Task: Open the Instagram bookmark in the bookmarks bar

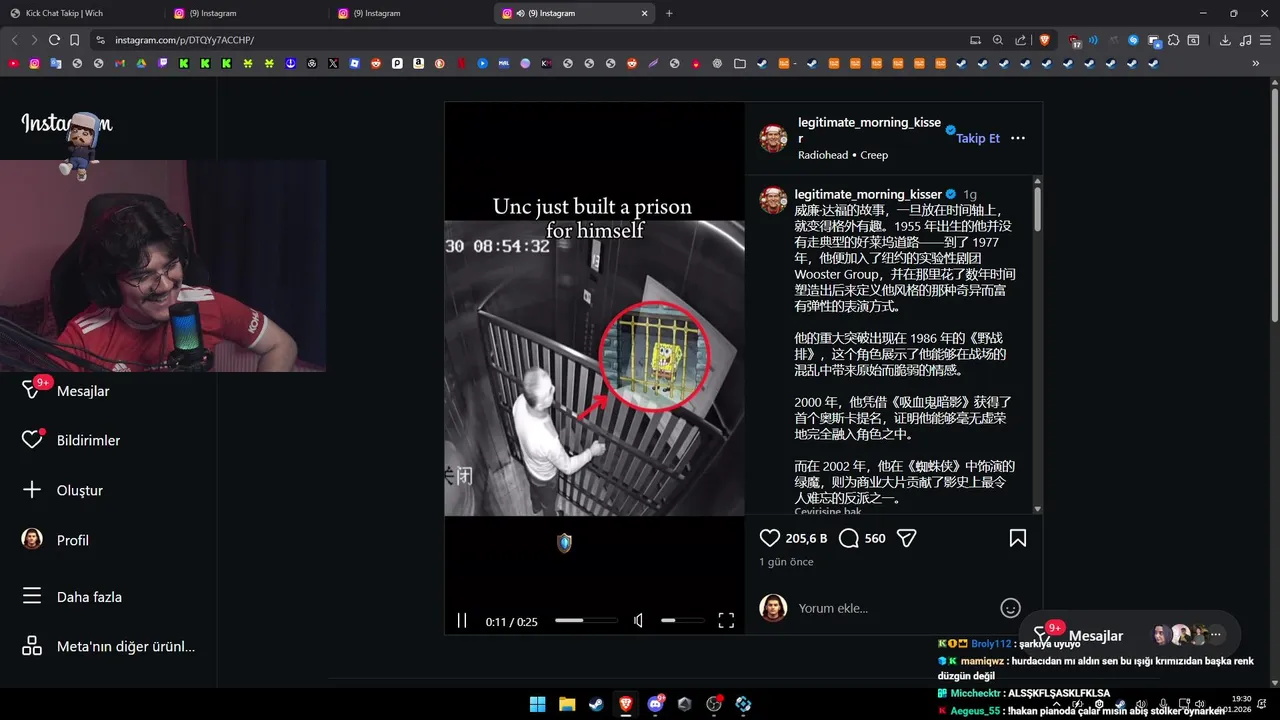Action: (x=34, y=63)
